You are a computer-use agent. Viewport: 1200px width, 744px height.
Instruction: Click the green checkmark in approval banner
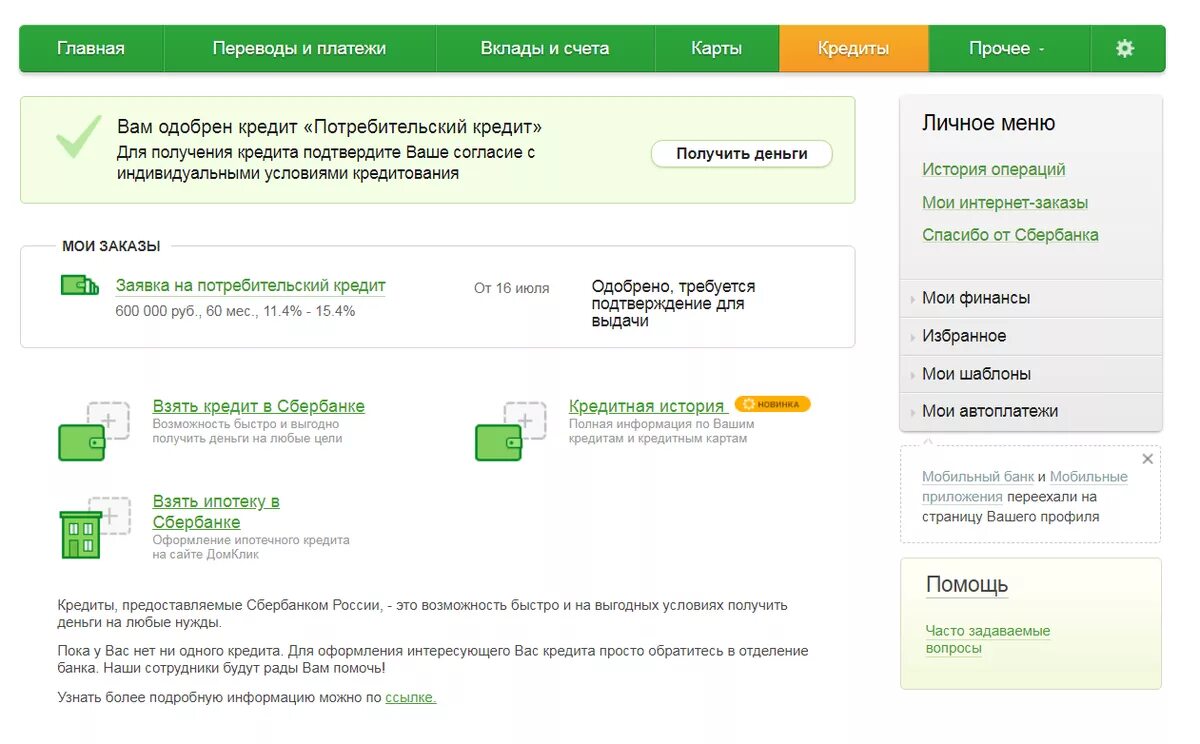pyautogui.click(x=78, y=137)
